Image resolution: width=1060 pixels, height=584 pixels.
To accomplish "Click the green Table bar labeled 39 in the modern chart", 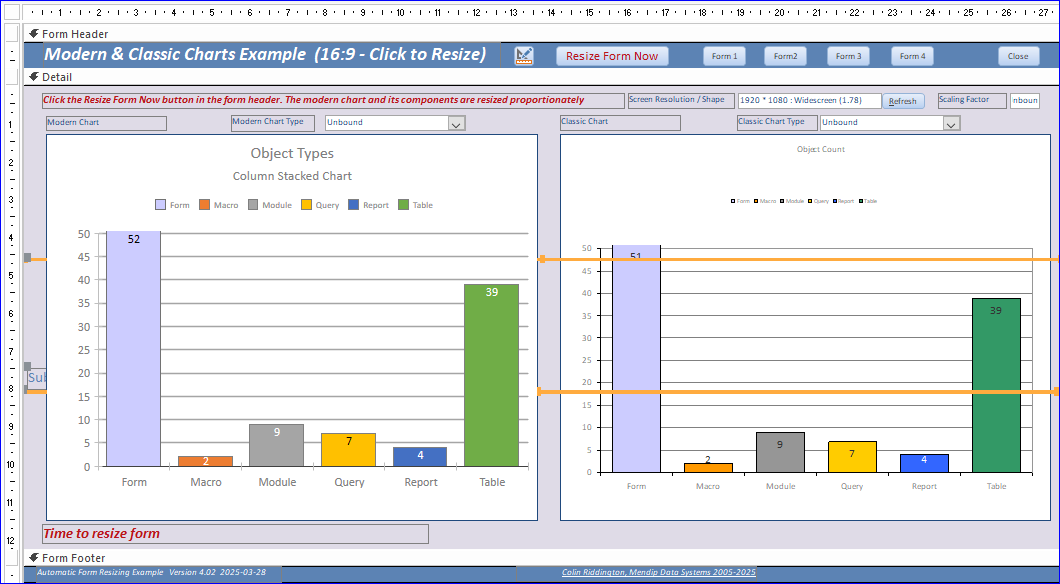I will pyautogui.click(x=491, y=375).
